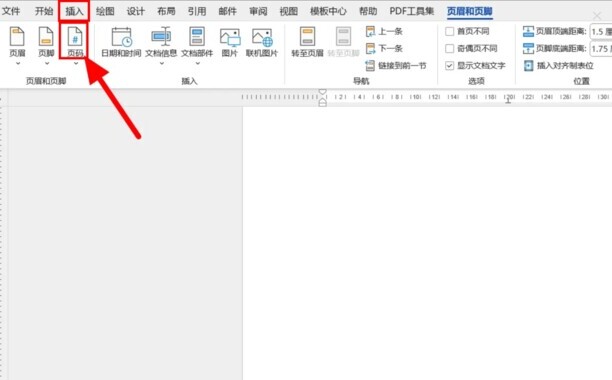Click the 页眉 (Header) icon
612x380 pixels.
(x=17, y=37)
